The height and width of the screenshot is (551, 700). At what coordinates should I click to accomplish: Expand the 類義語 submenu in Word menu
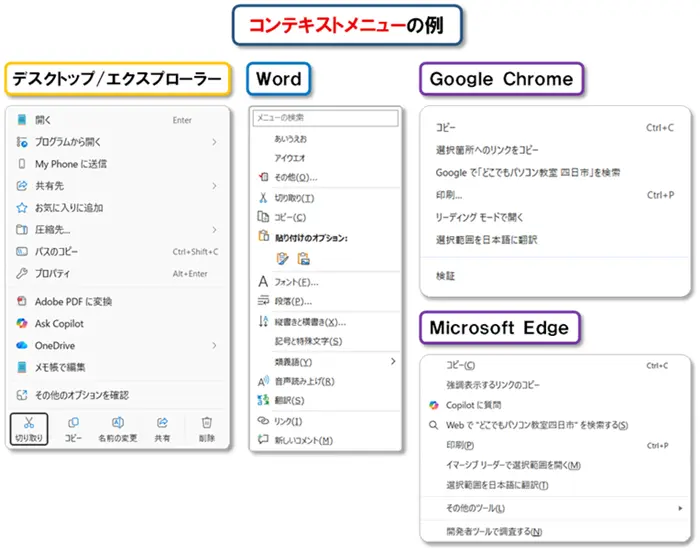(x=393, y=361)
